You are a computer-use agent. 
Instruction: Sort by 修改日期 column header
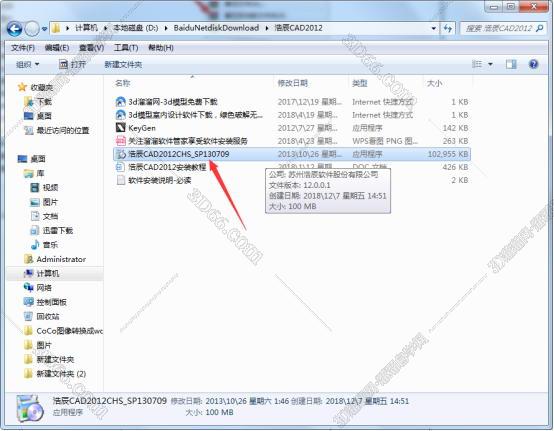point(293,83)
